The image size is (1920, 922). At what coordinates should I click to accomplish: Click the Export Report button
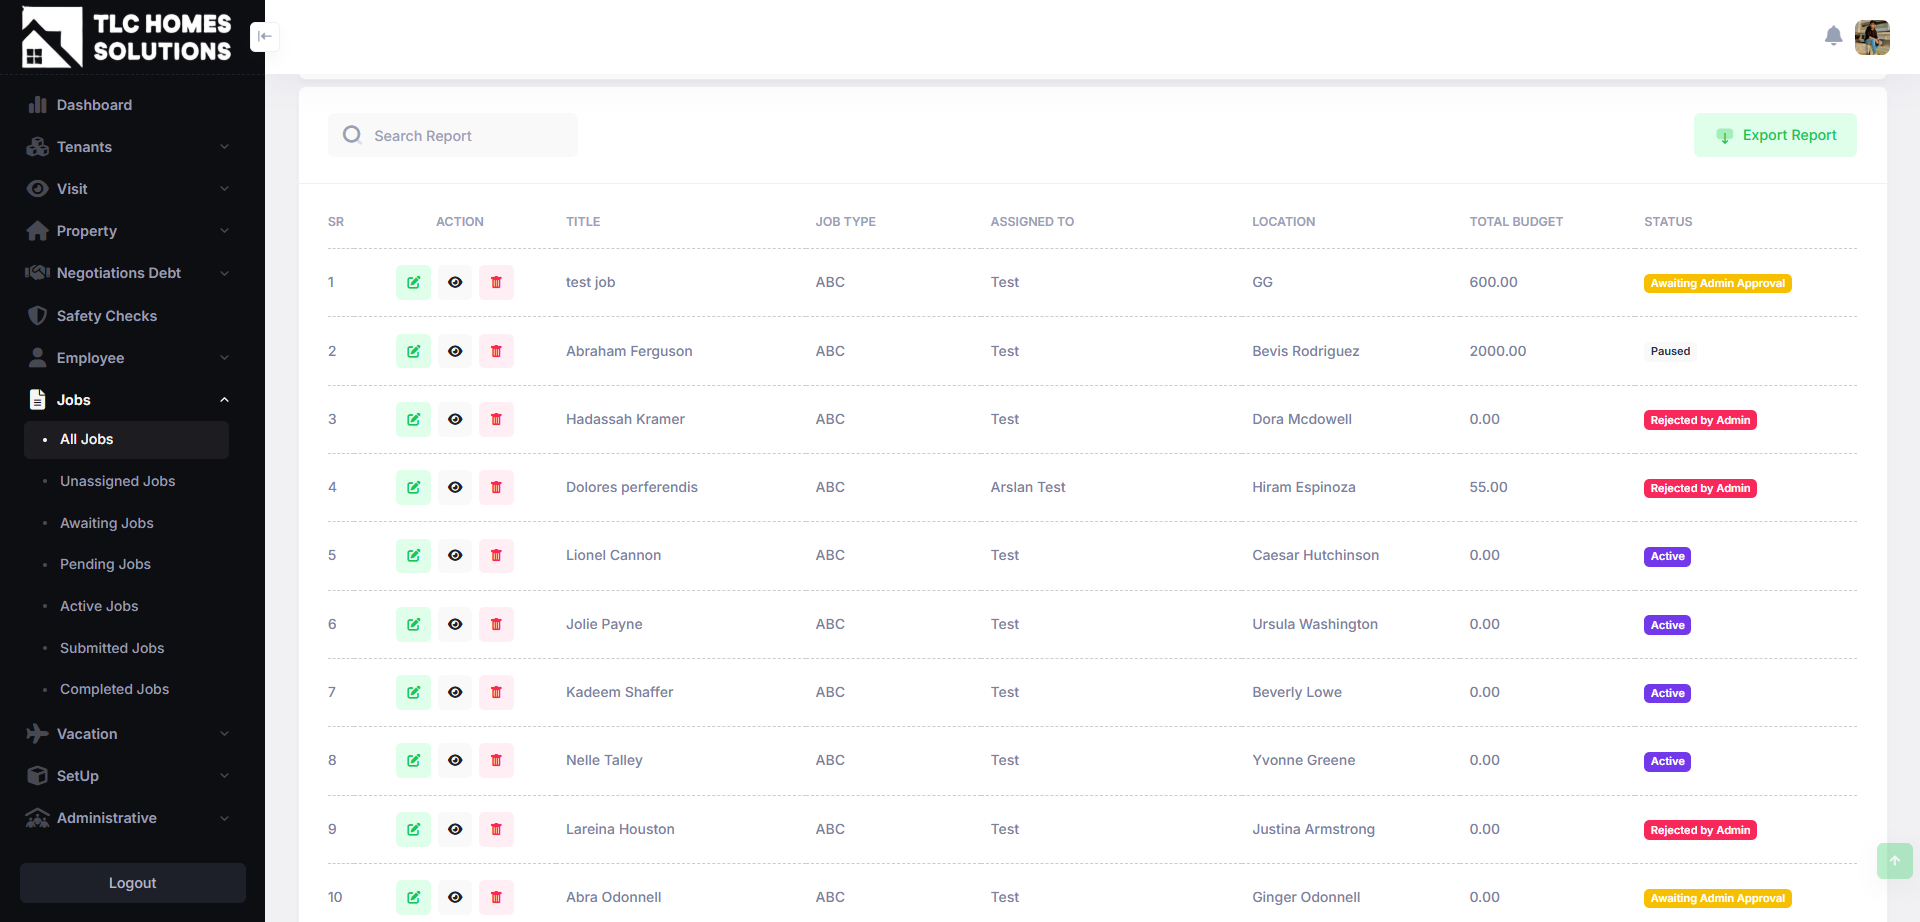pos(1775,135)
